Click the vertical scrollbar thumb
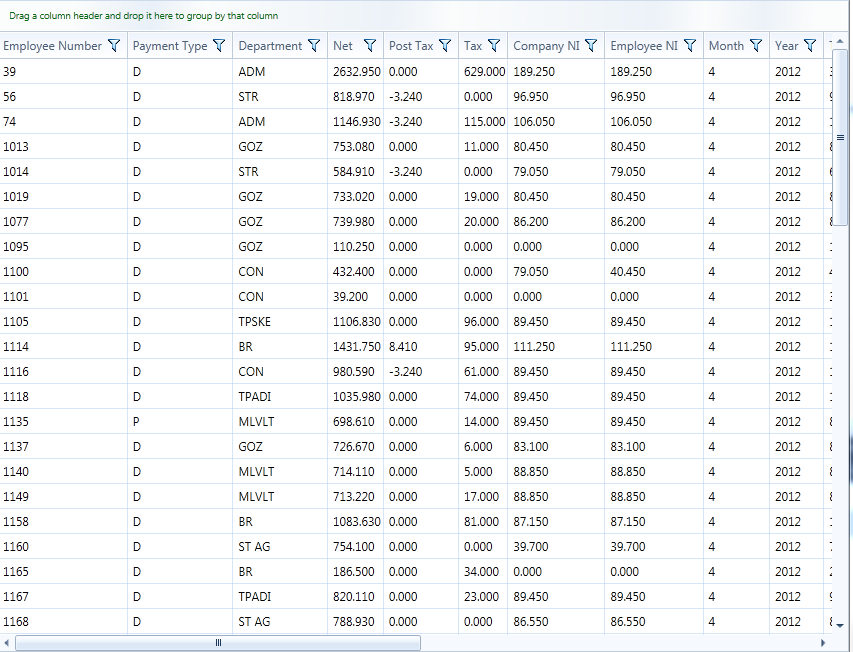The height and width of the screenshot is (652, 853). coord(840,137)
